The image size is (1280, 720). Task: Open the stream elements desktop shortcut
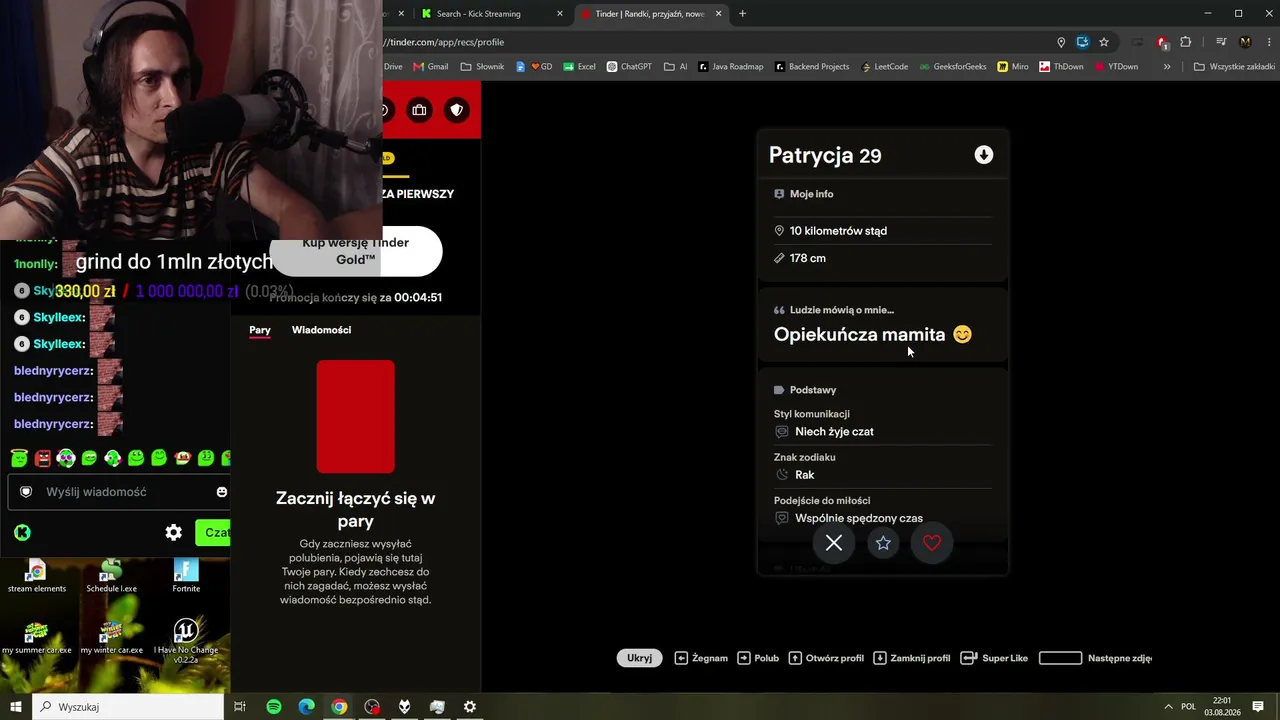point(37,577)
